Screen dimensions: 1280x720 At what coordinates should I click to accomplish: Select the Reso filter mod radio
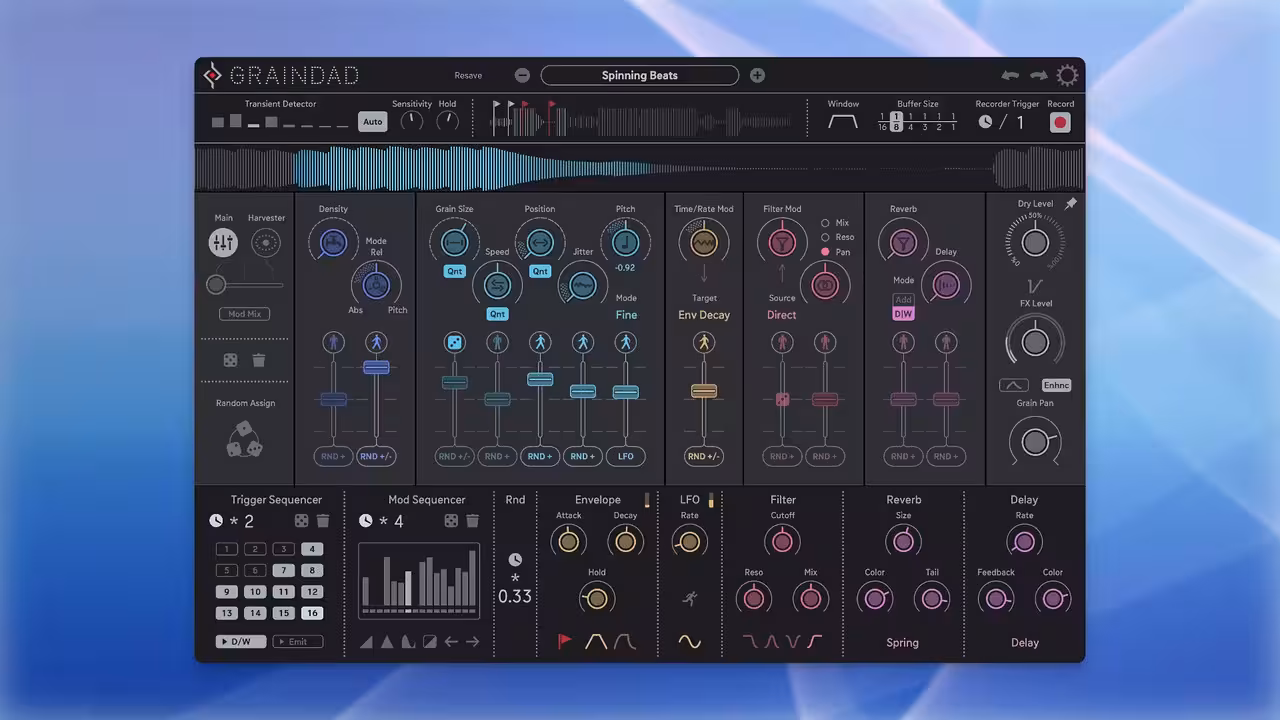pyautogui.click(x=825, y=237)
